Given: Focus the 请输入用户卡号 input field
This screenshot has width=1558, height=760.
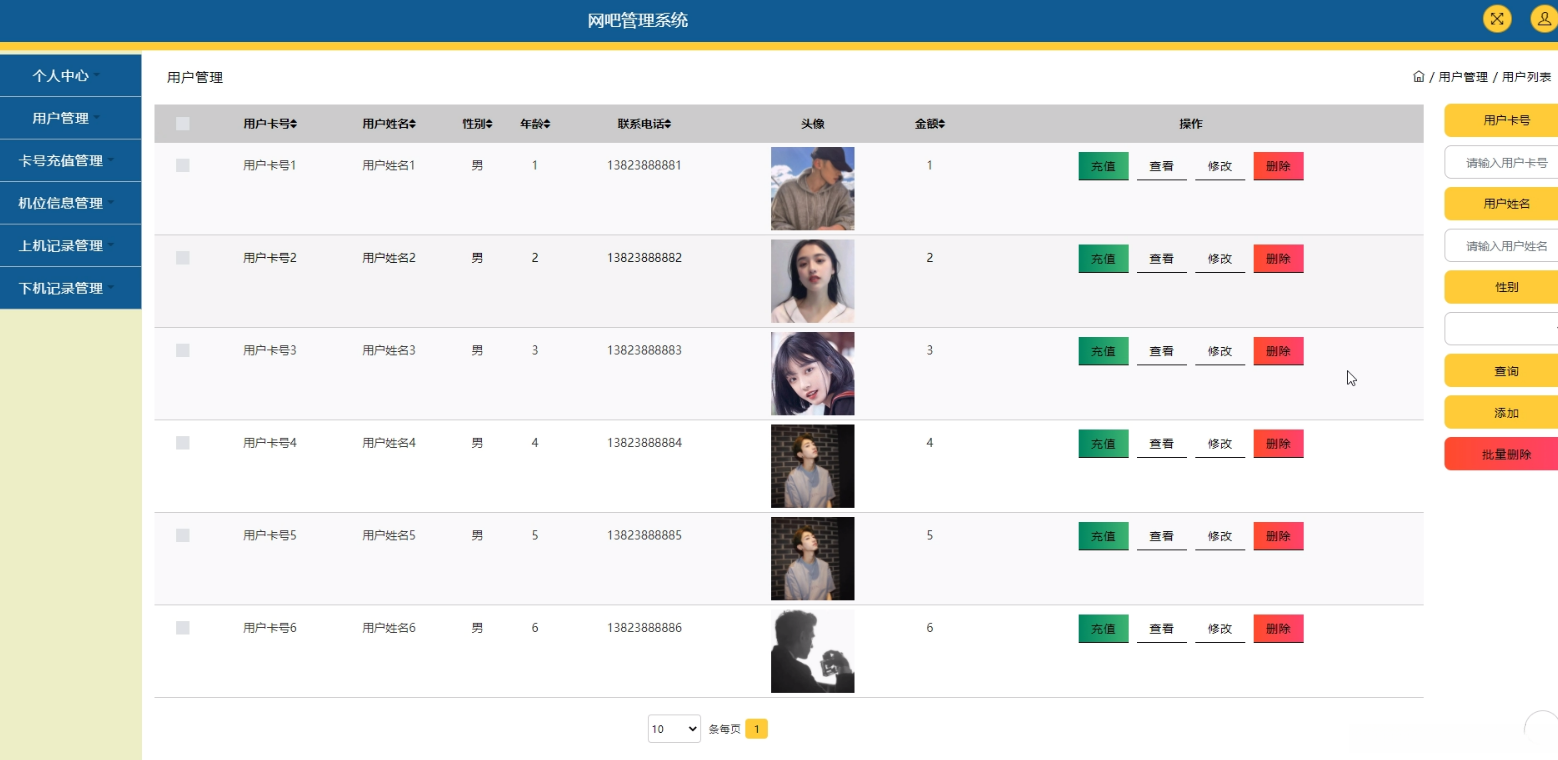Looking at the screenshot, I should pyautogui.click(x=1501, y=162).
